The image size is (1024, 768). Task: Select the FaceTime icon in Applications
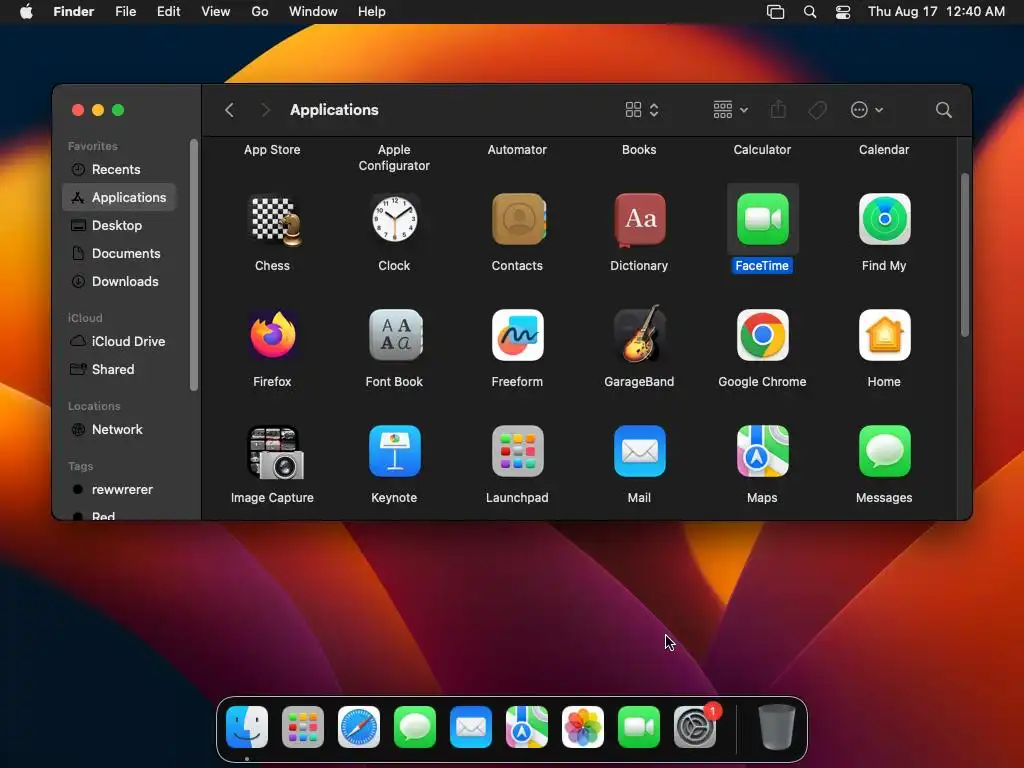click(762, 219)
